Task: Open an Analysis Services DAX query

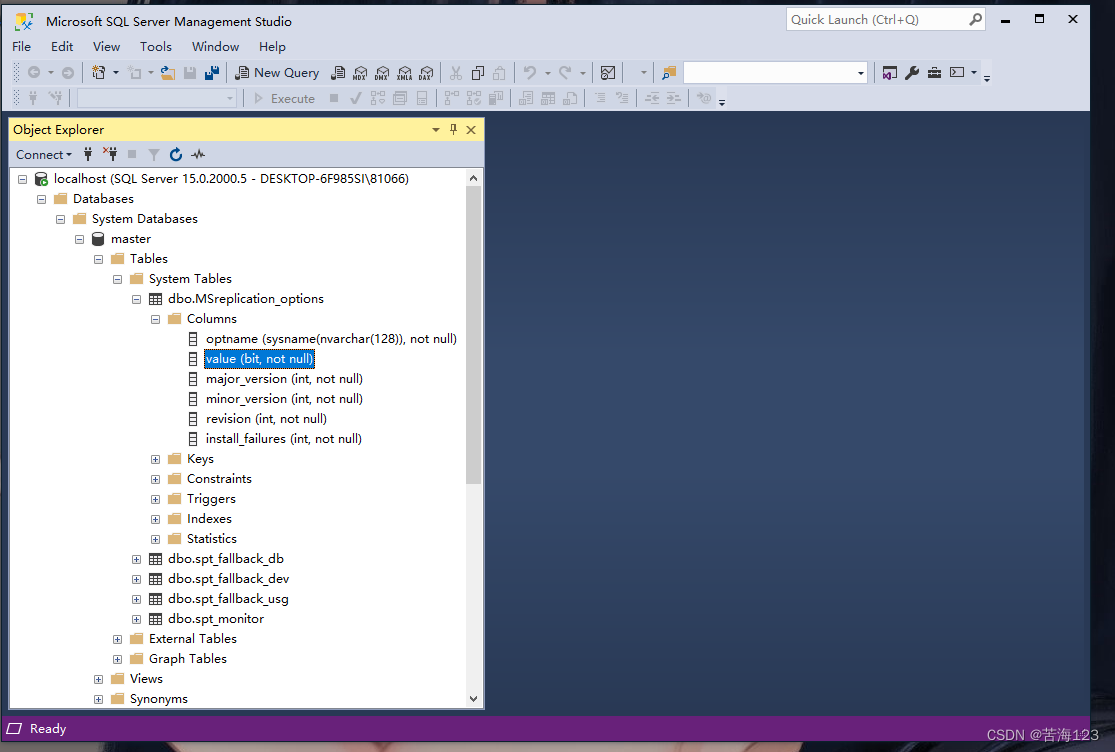Action: (427, 72)
